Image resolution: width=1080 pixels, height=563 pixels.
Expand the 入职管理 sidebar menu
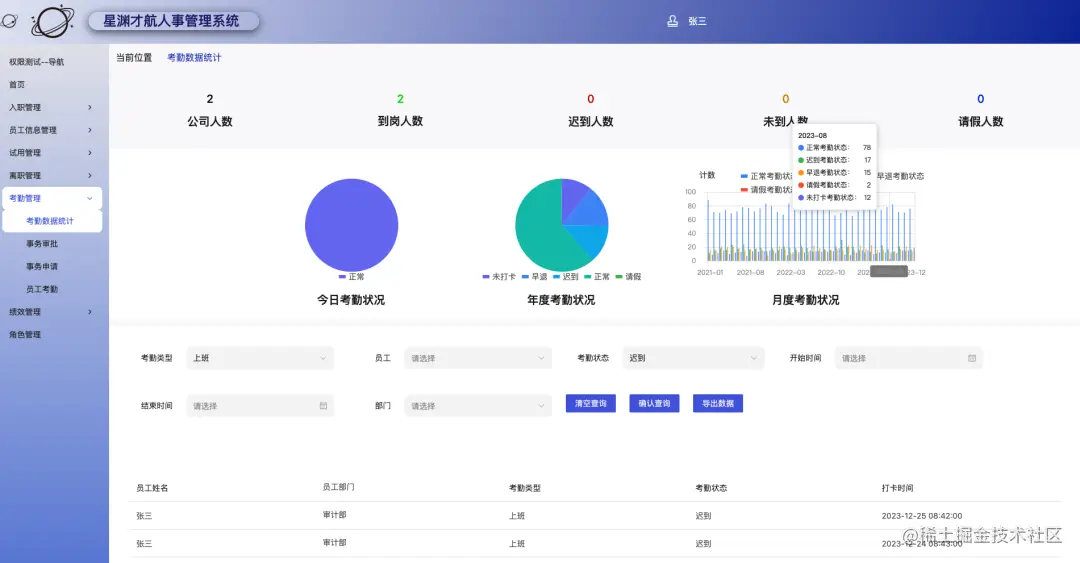[50, 108]
